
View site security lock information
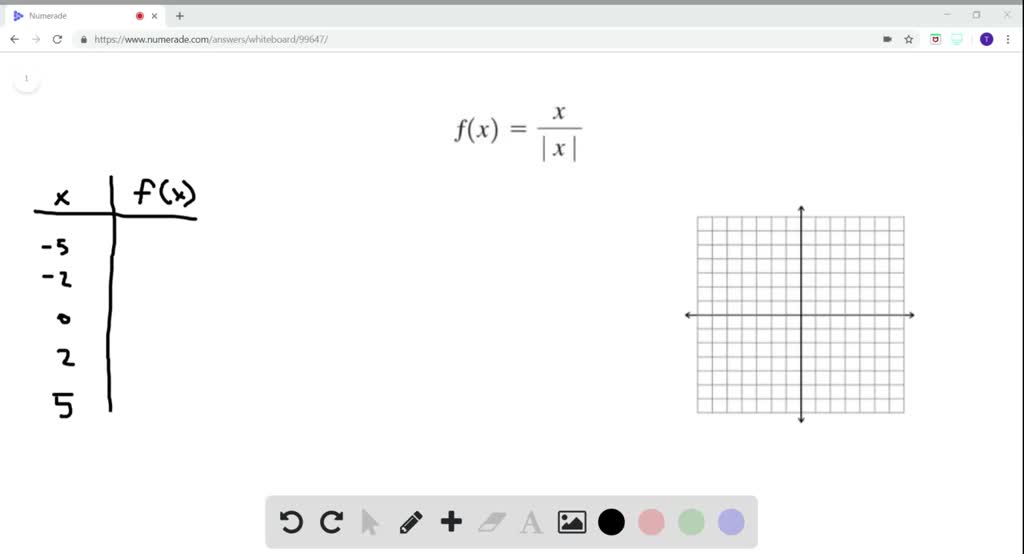pyautogui.click(x=84, y=39)
